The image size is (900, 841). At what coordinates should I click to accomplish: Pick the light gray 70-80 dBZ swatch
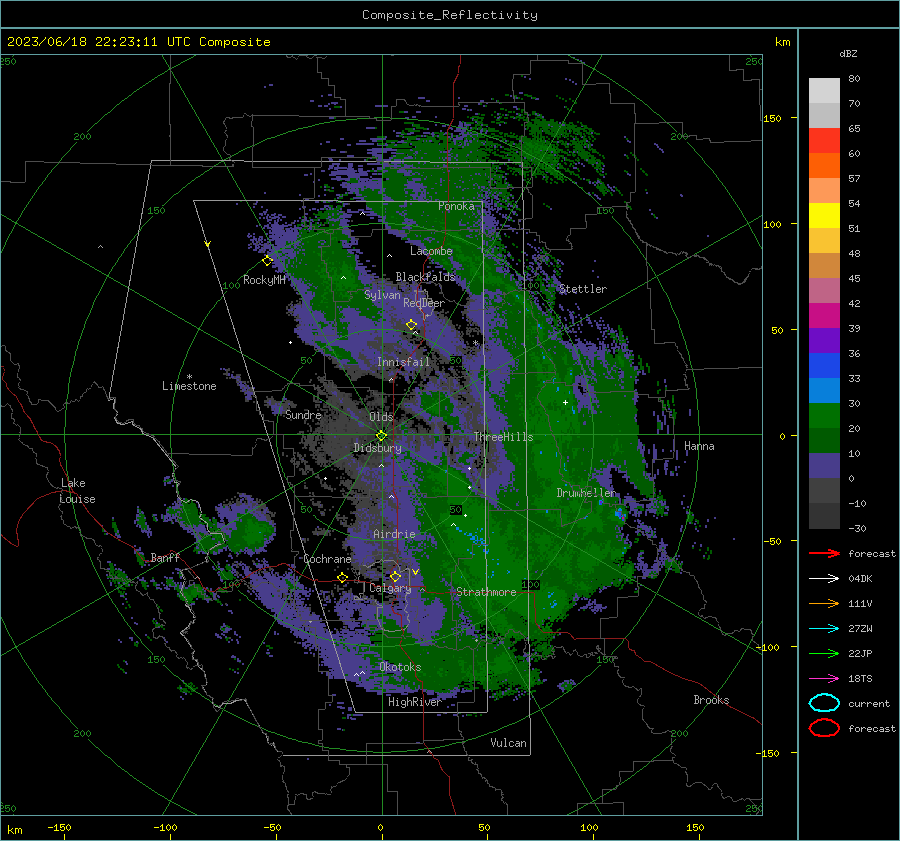tap(824, 90)
